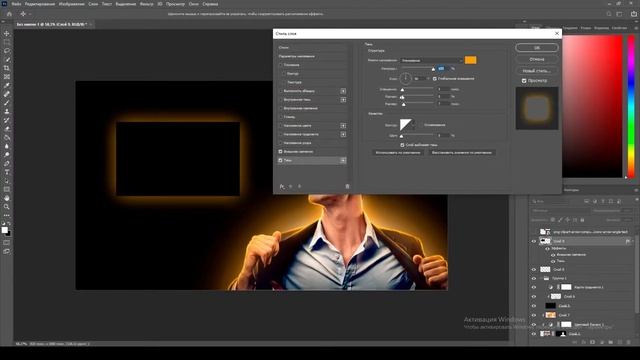
Task: Enable the Глянец effect checkbox
Action: 280,117
